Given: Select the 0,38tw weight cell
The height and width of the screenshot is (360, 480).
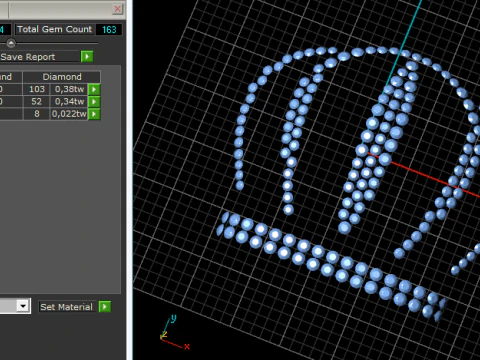Looking at the screenshot, I should tap(69, 89).
